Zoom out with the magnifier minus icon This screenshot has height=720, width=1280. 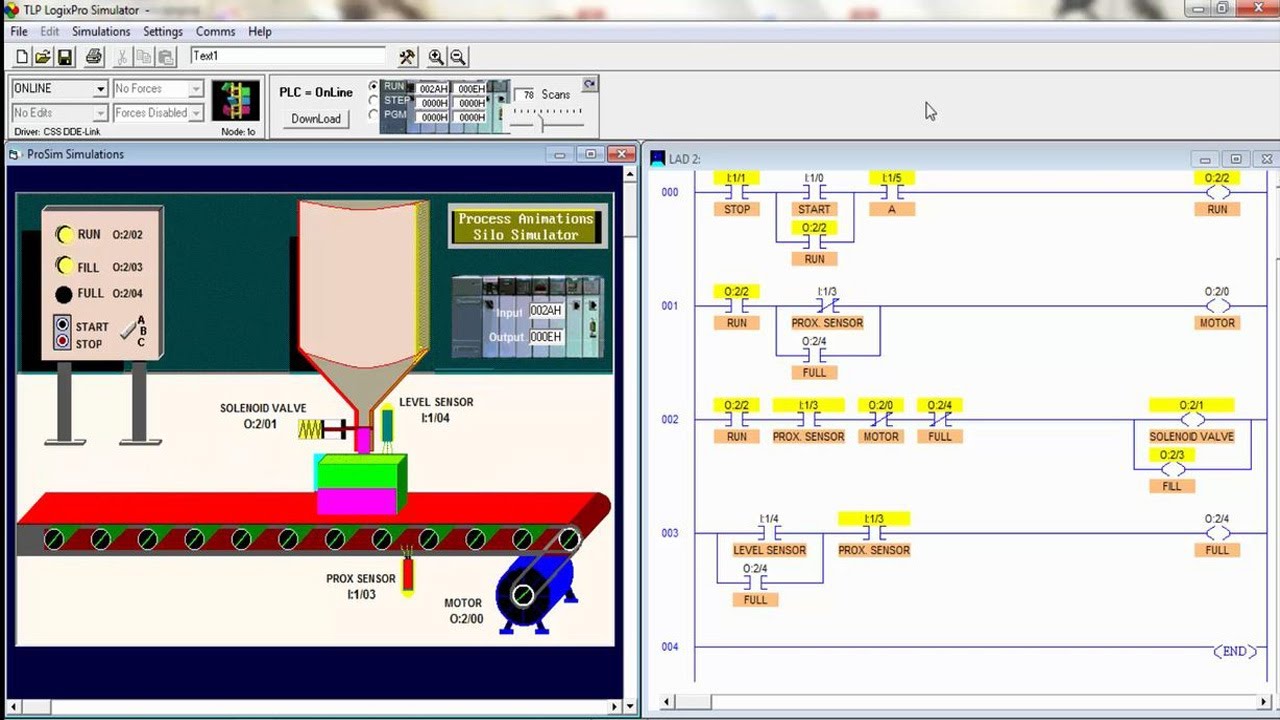tap(458, 57)
